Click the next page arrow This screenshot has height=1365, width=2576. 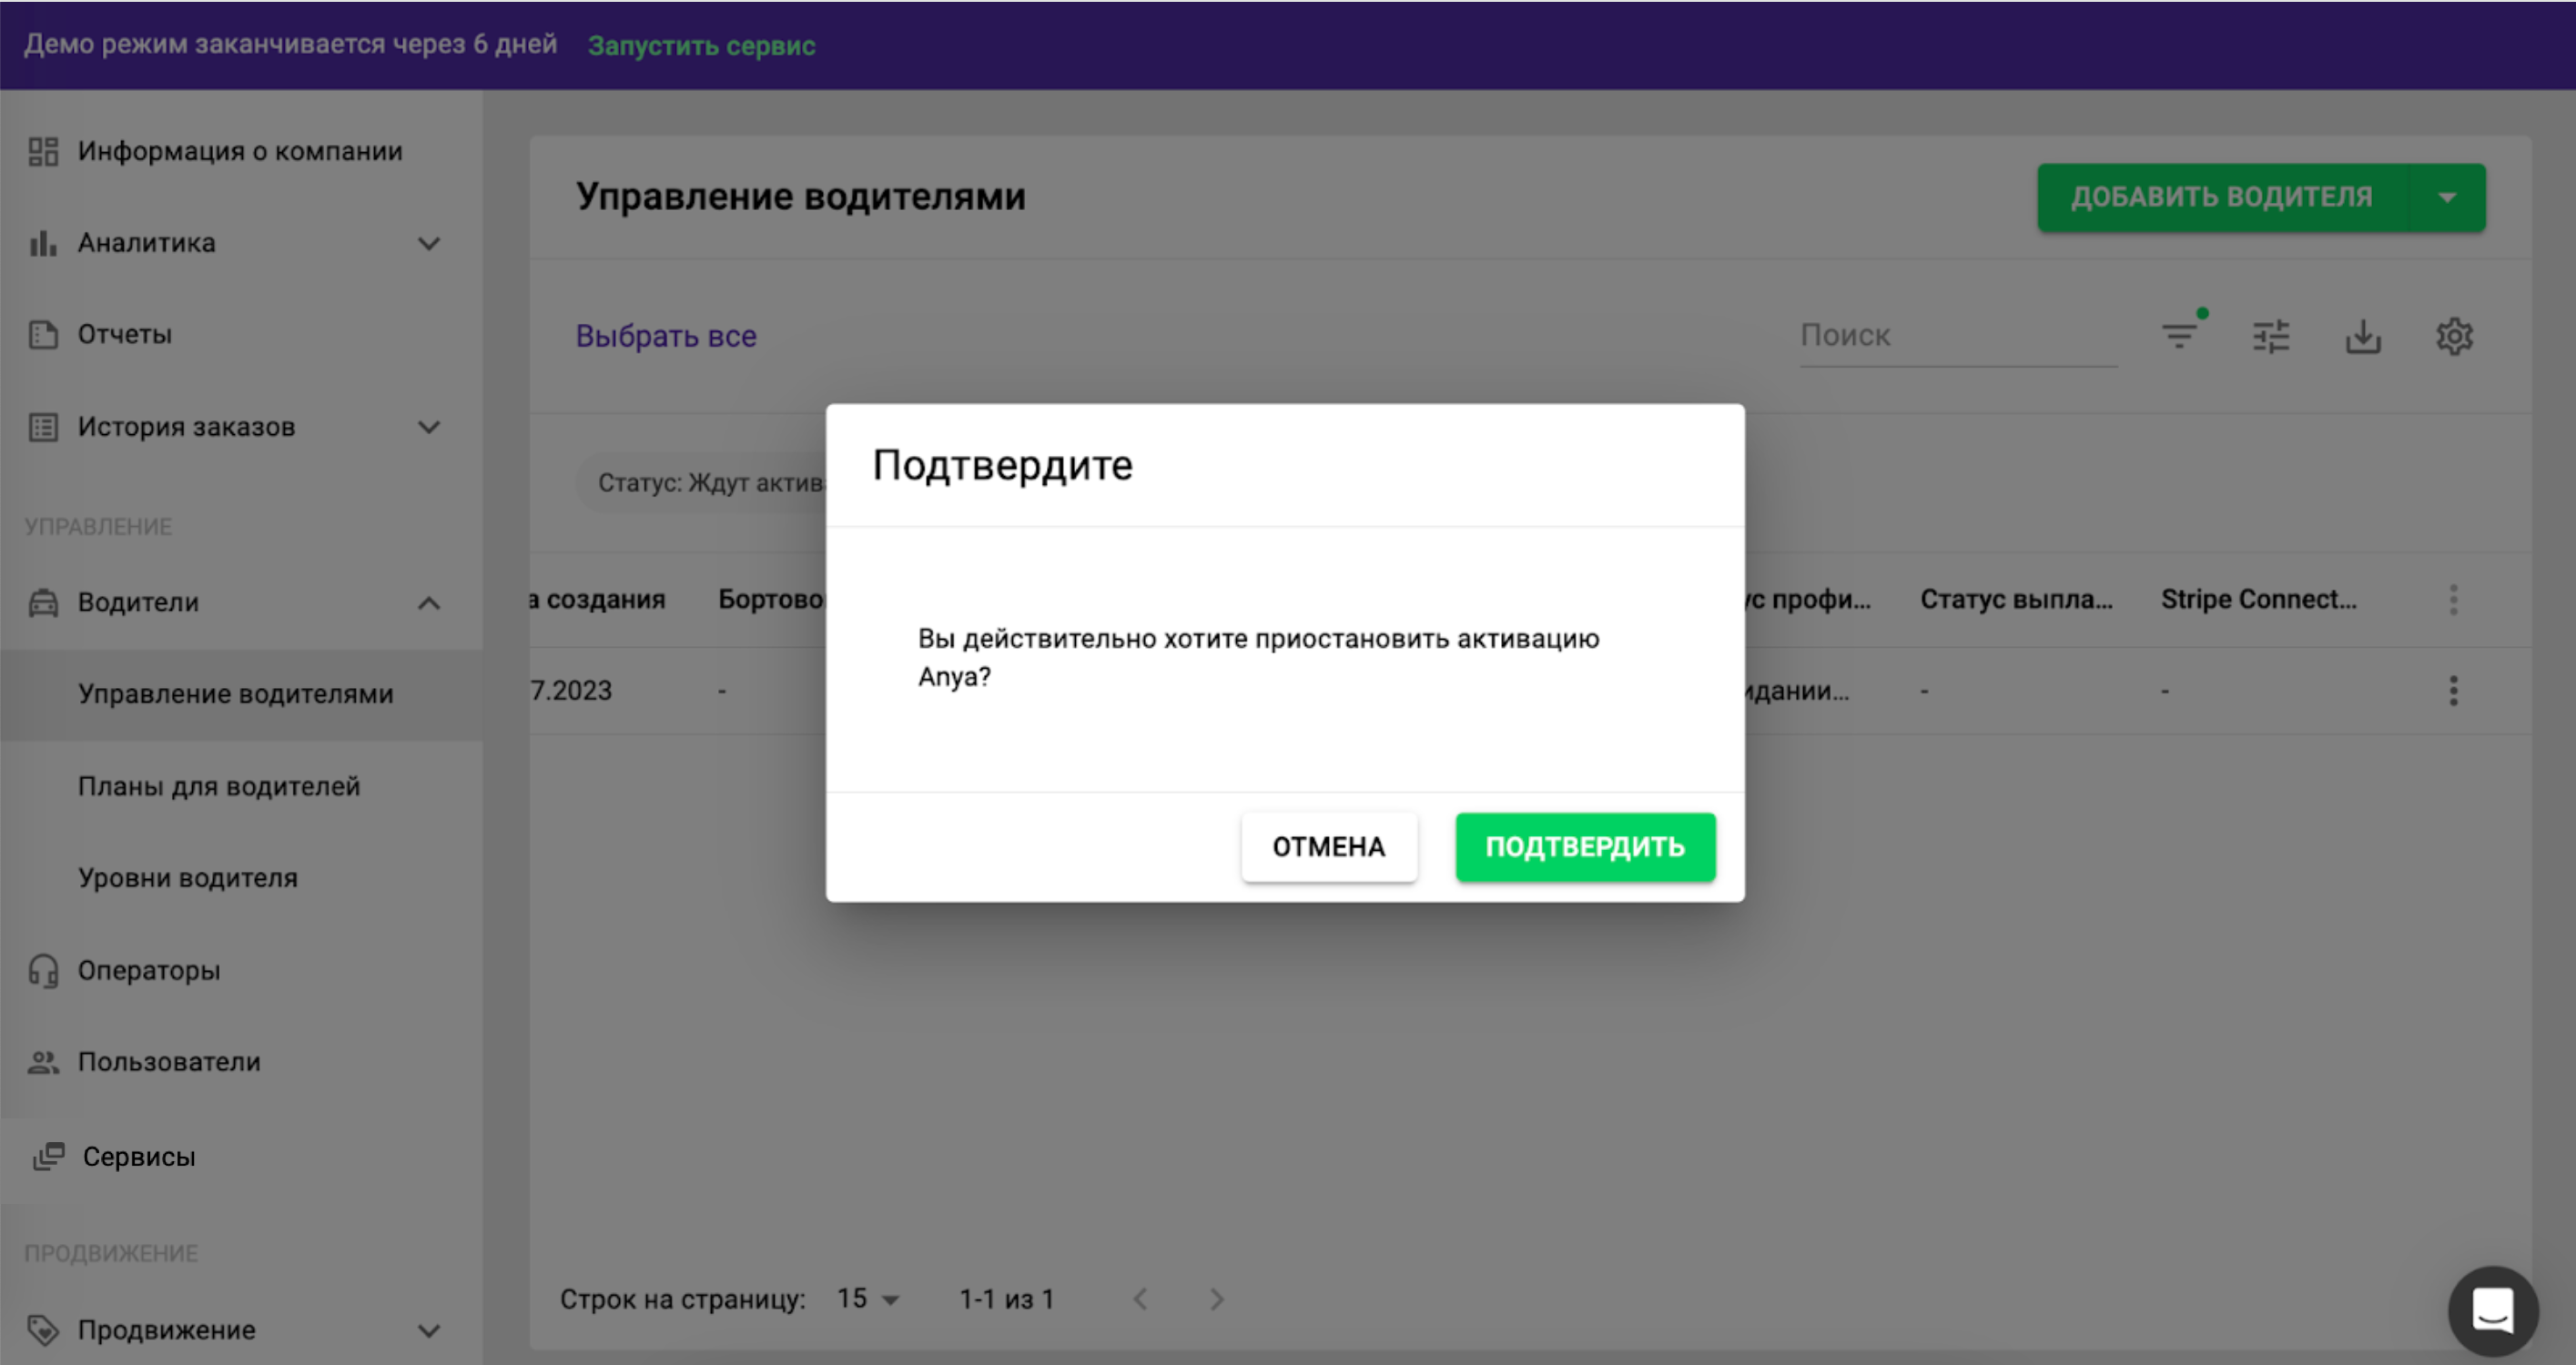click(1216, 1299)
